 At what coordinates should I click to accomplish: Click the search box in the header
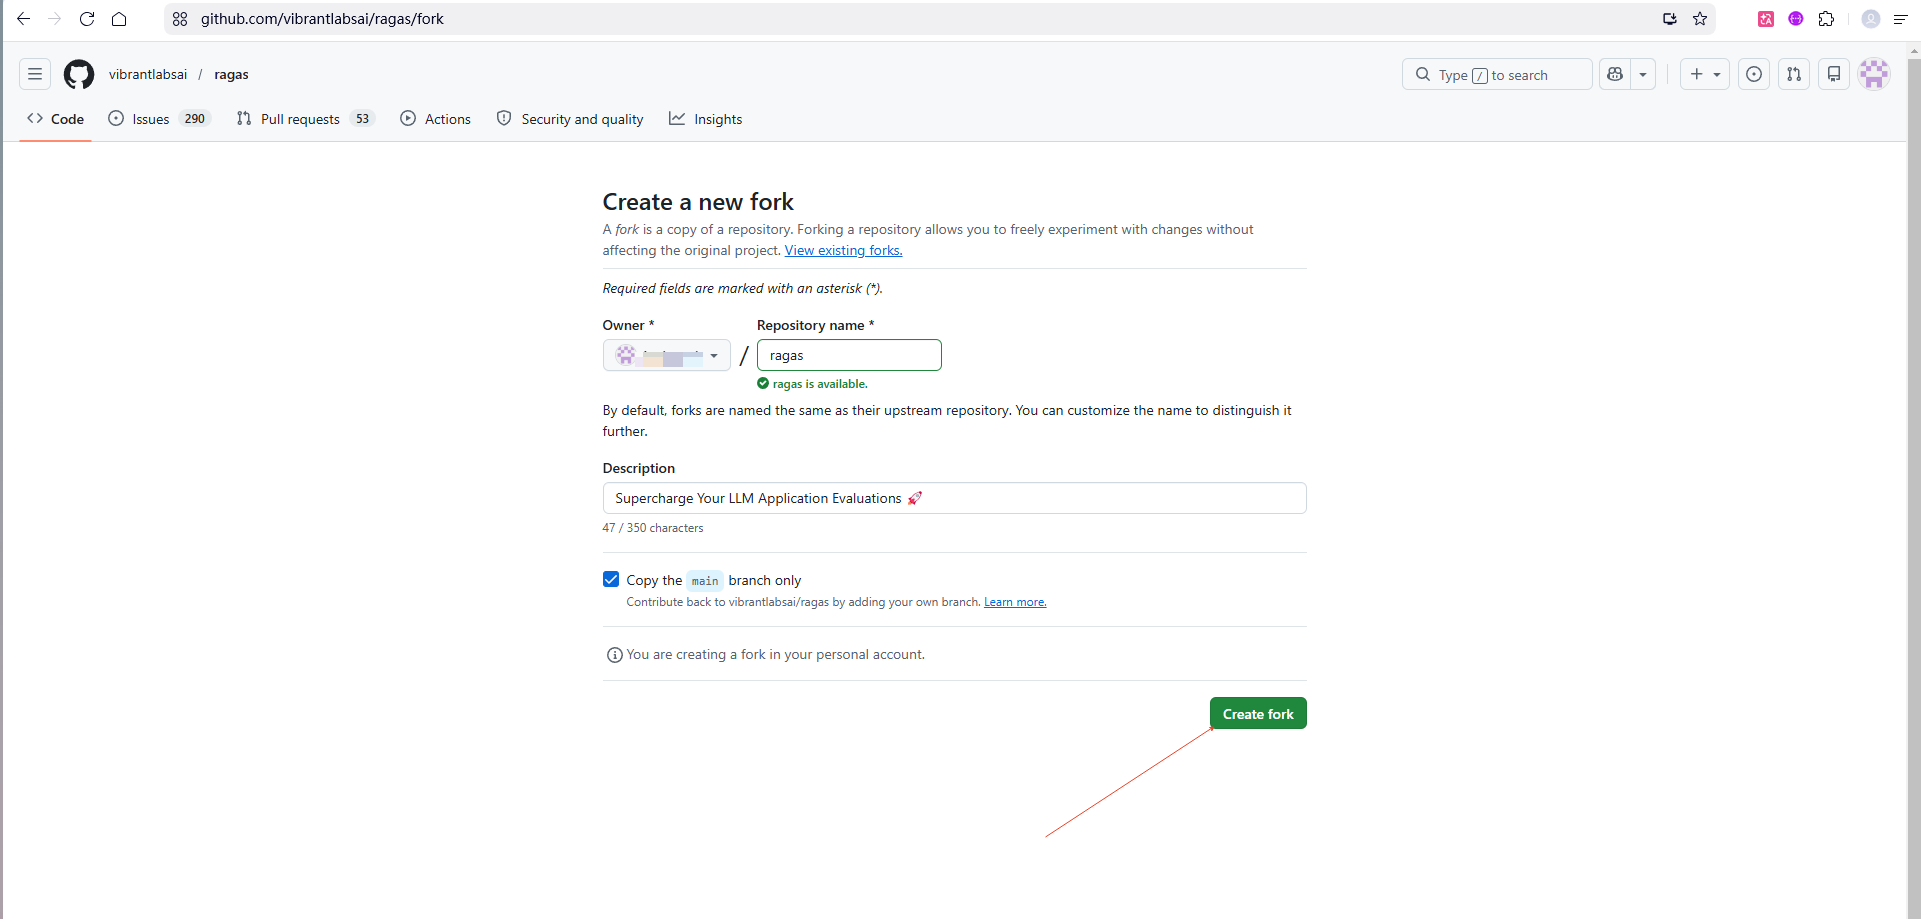tap(1497, 74)
